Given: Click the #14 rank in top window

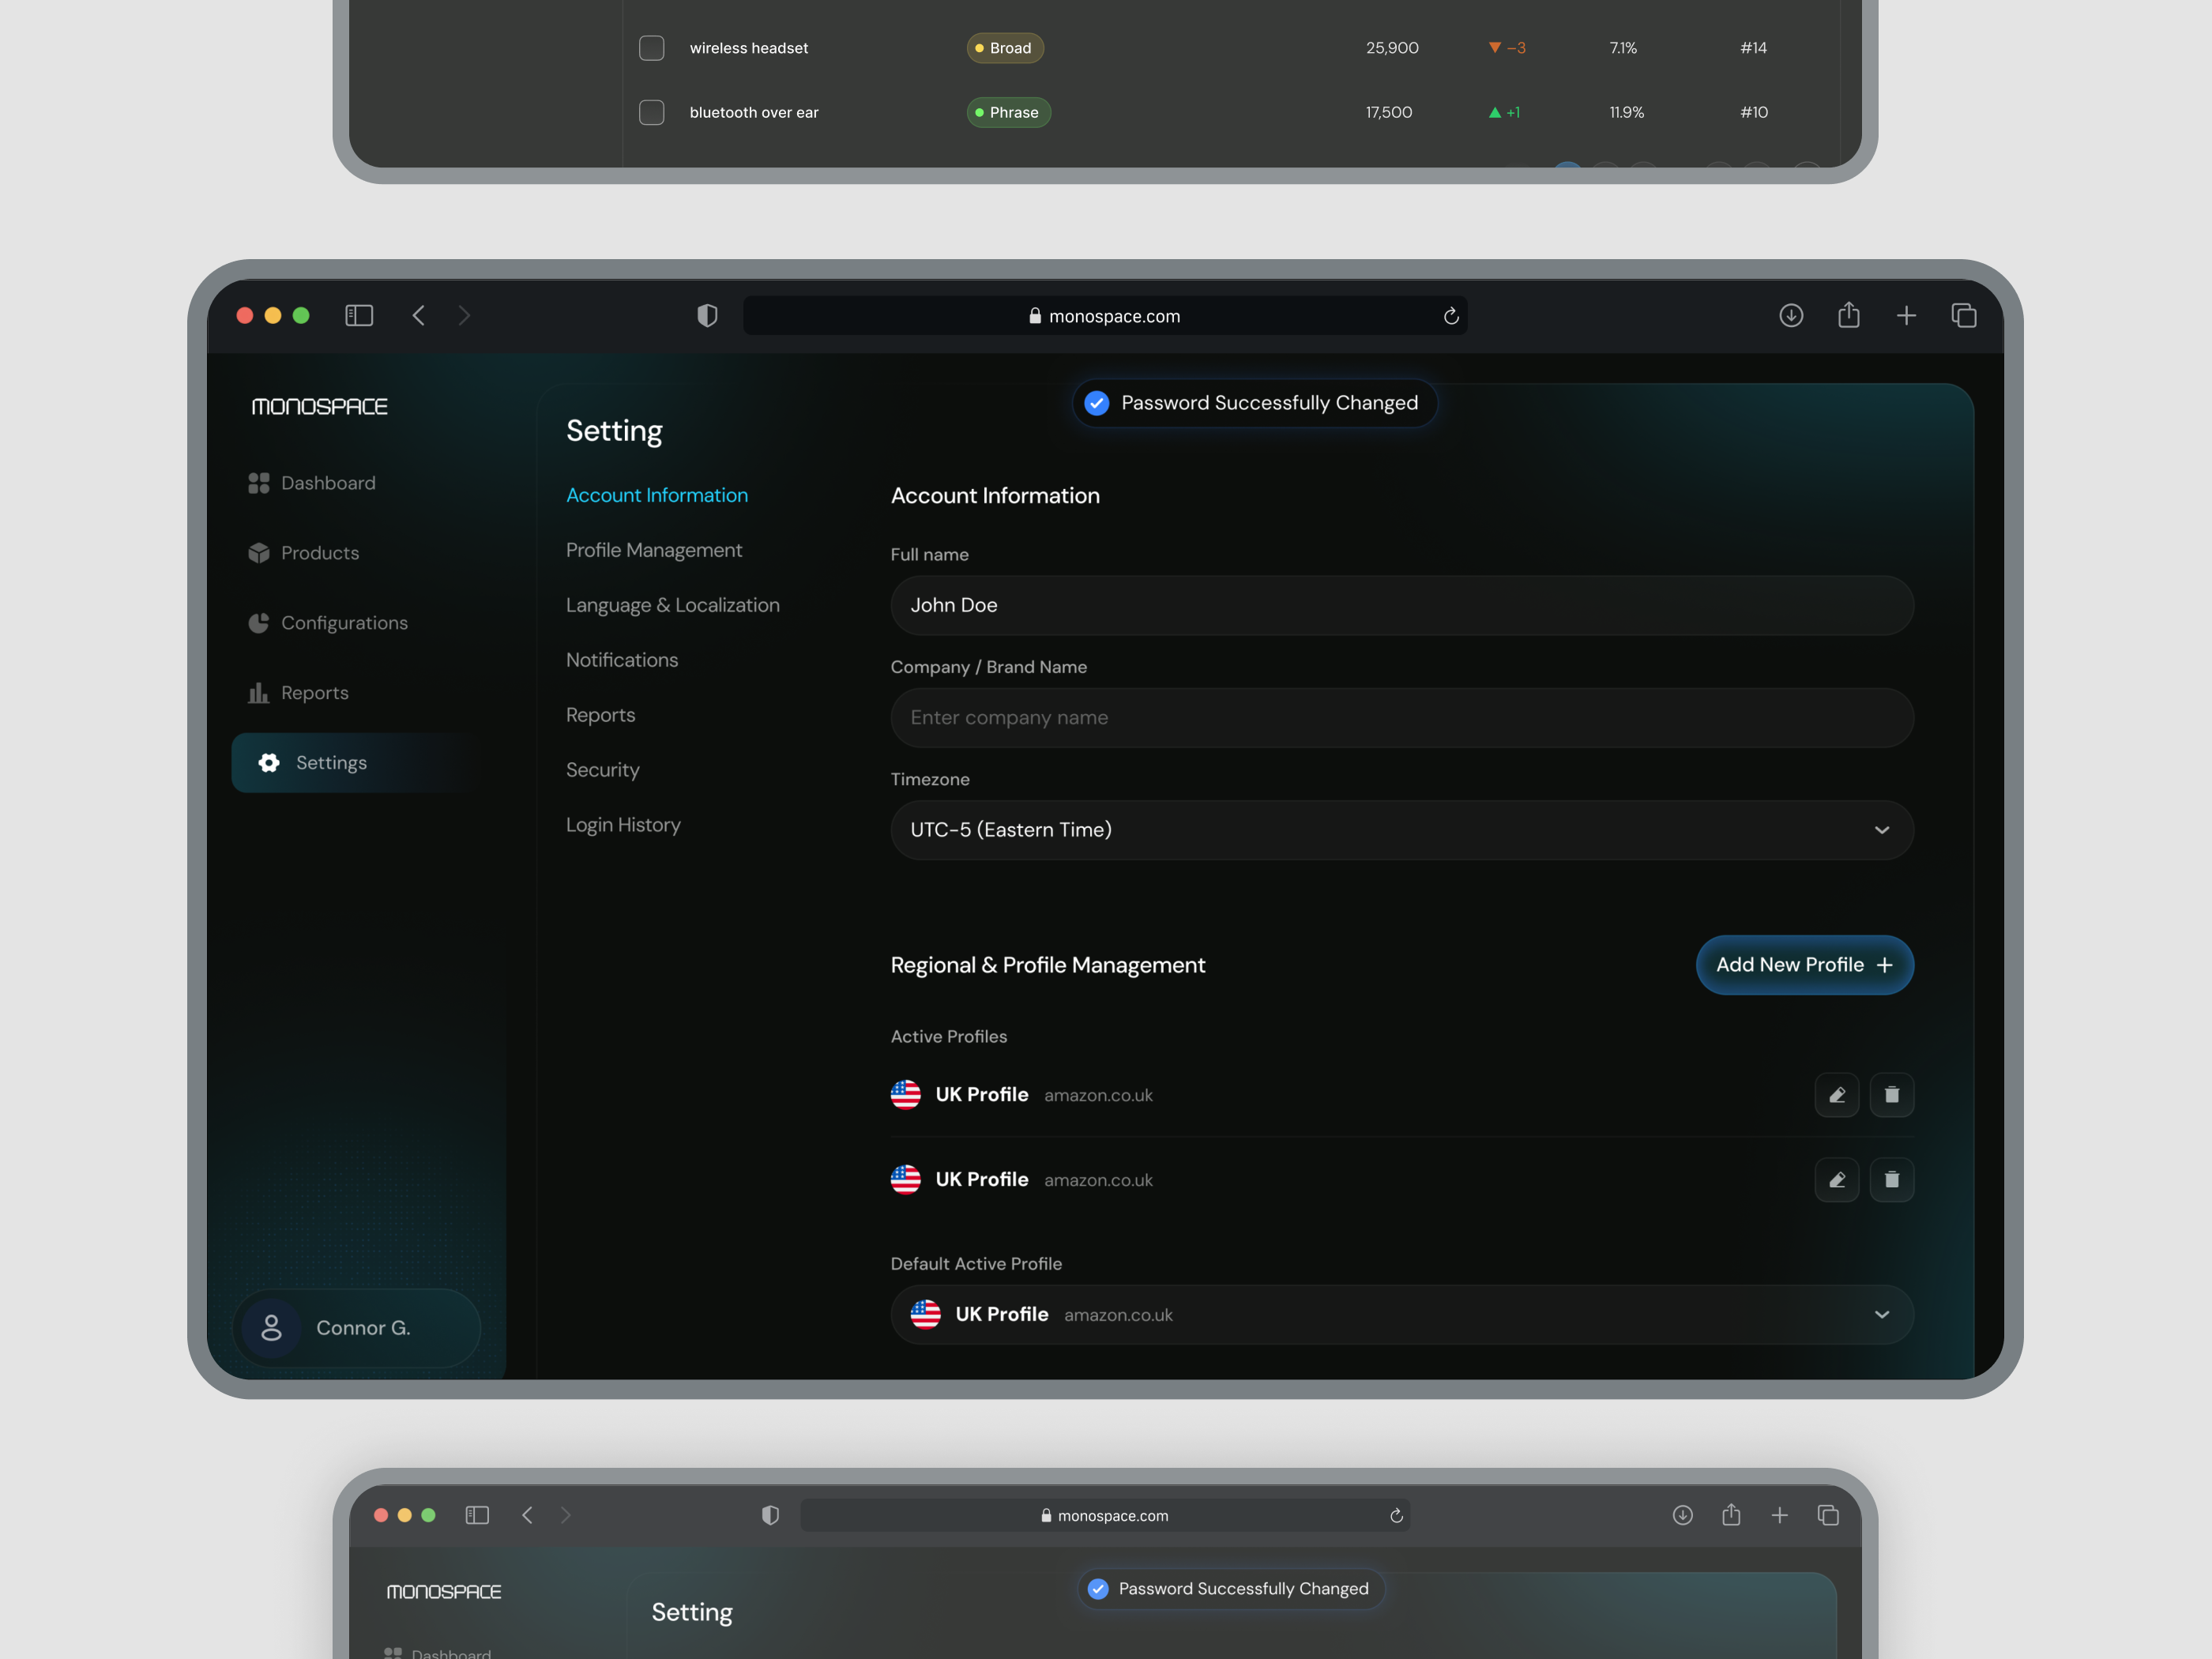Looking at the screenshot, I should [1753, 48].
